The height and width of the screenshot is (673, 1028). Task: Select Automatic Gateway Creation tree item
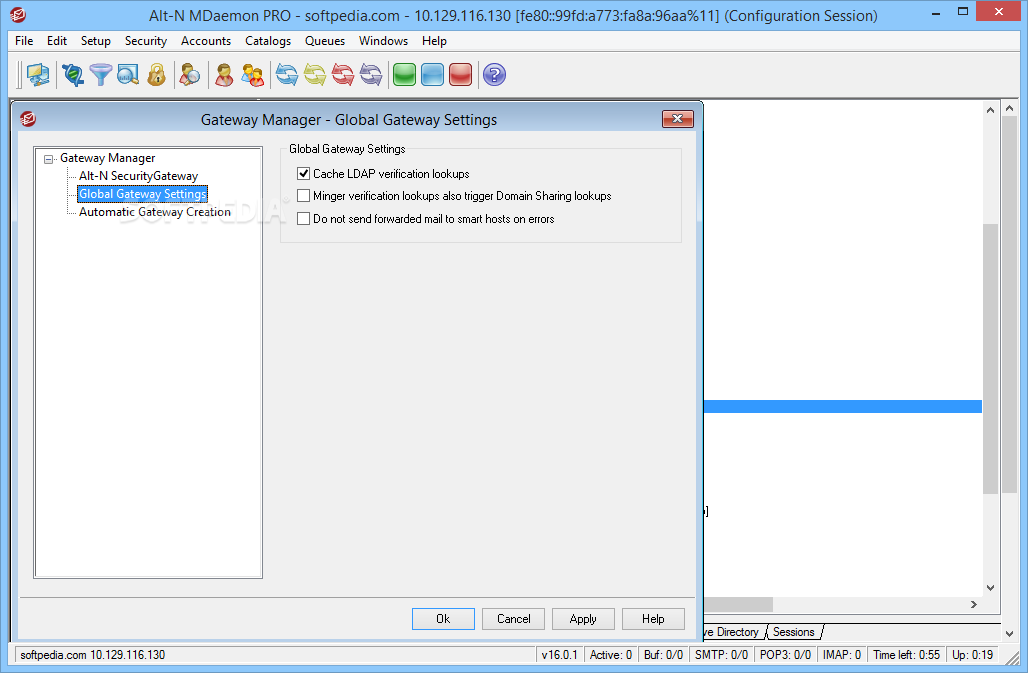155,212
